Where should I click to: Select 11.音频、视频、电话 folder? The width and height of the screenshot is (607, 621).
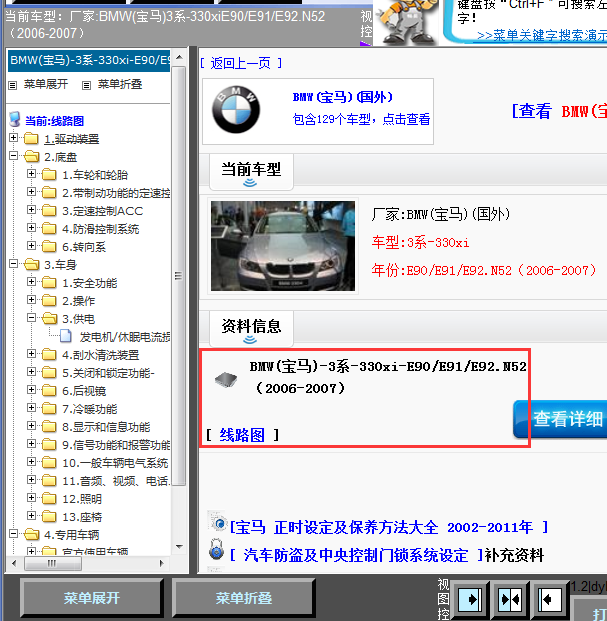click(x=116, y=481)
